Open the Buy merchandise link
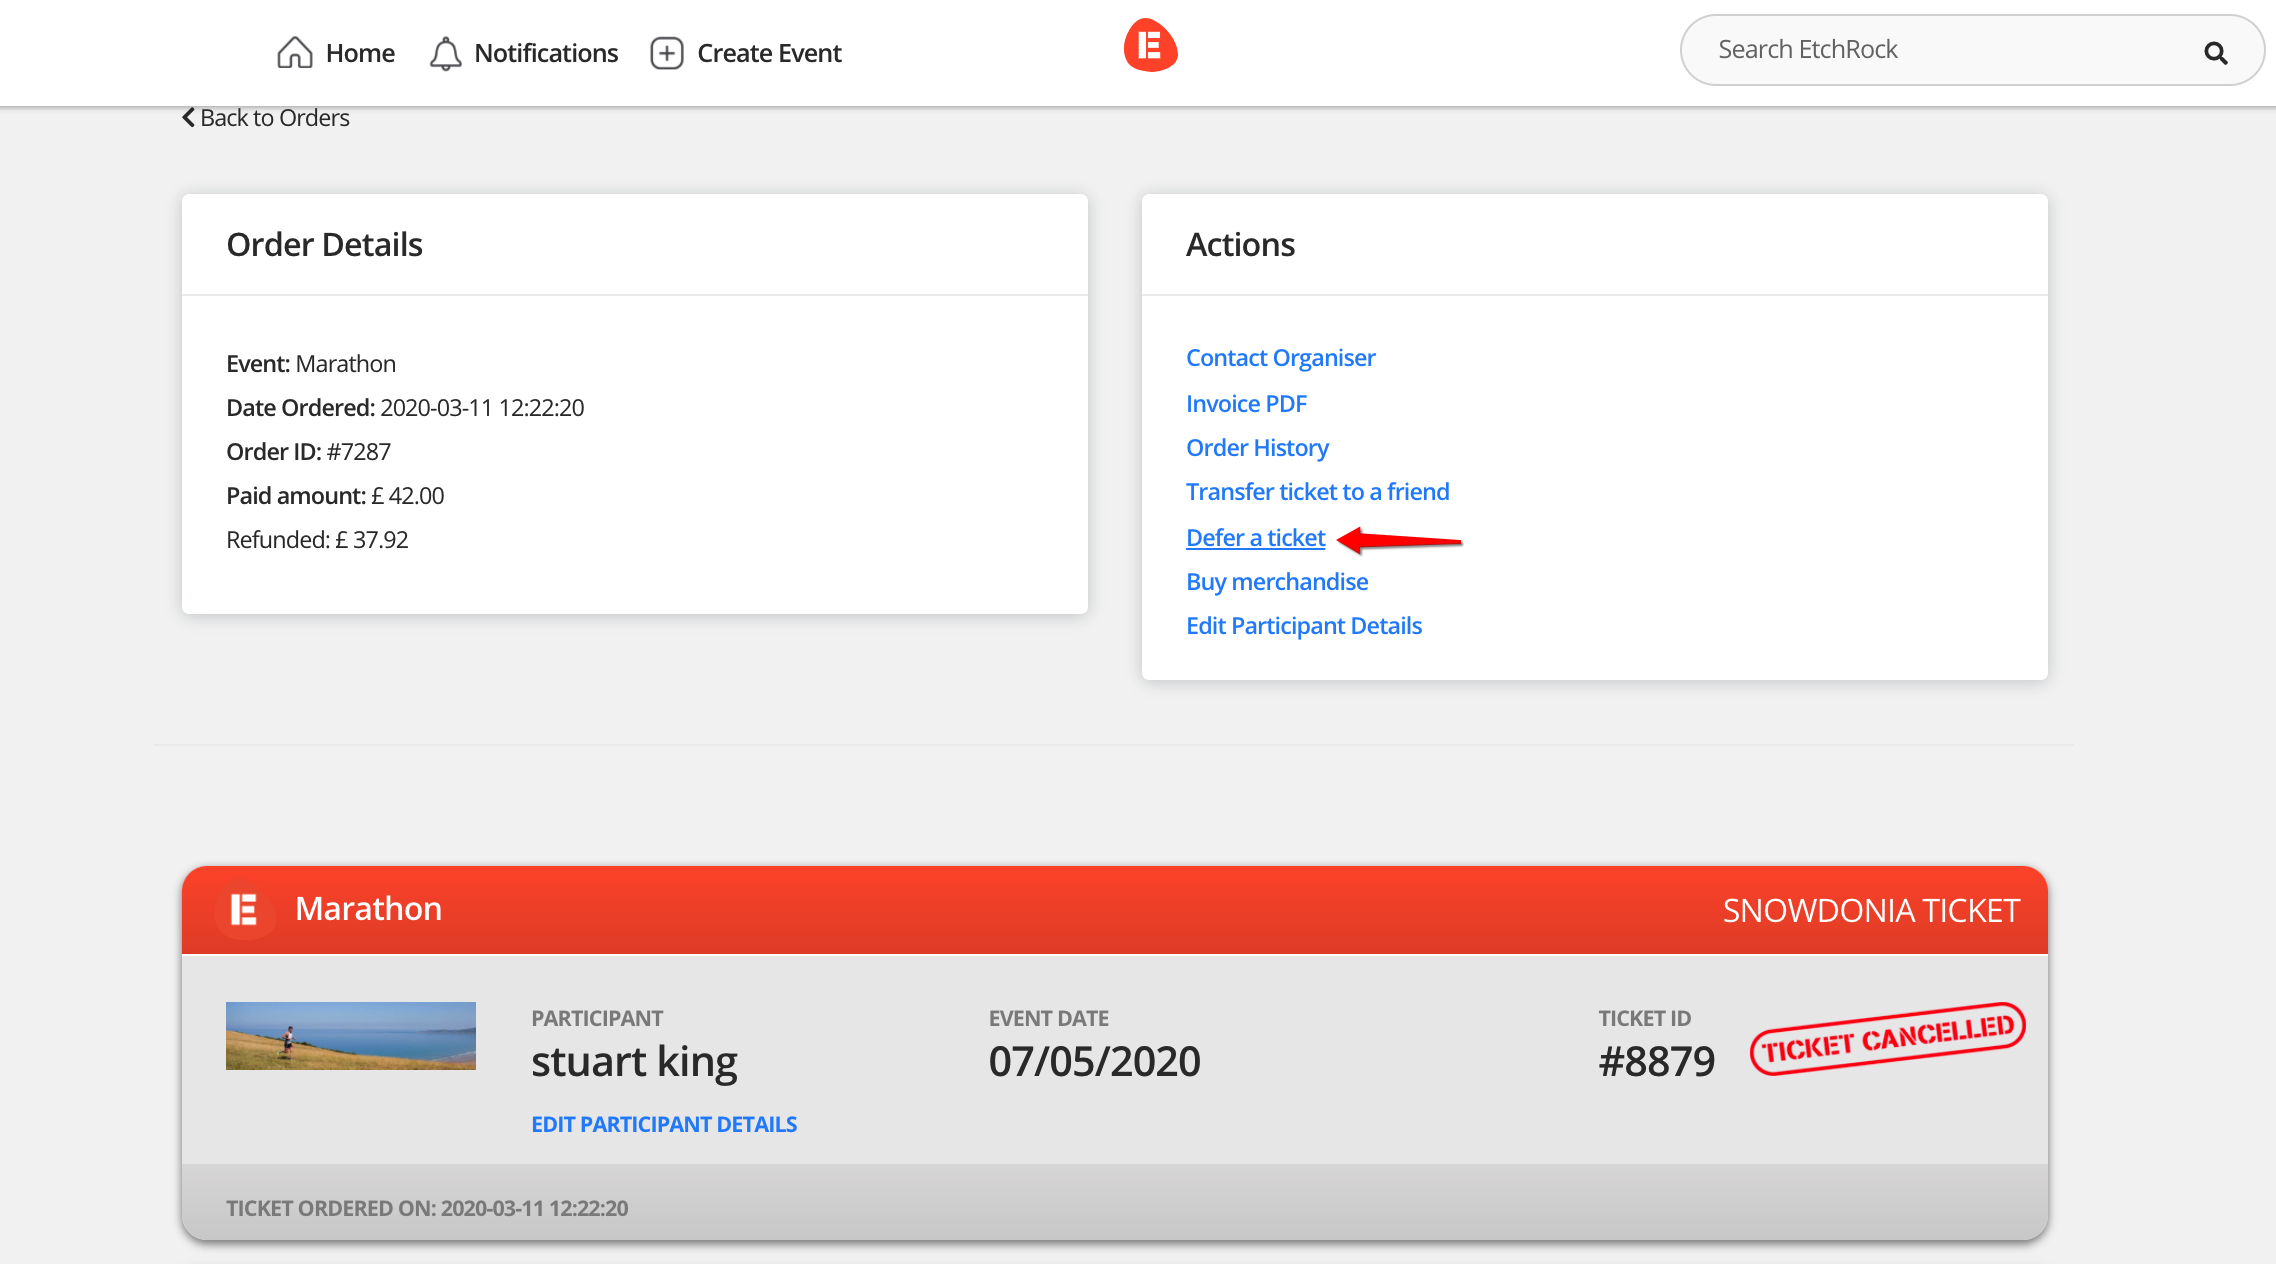Image resolution: width=2276 pixels, height=1264 pixels. (x=1276, y=582)
